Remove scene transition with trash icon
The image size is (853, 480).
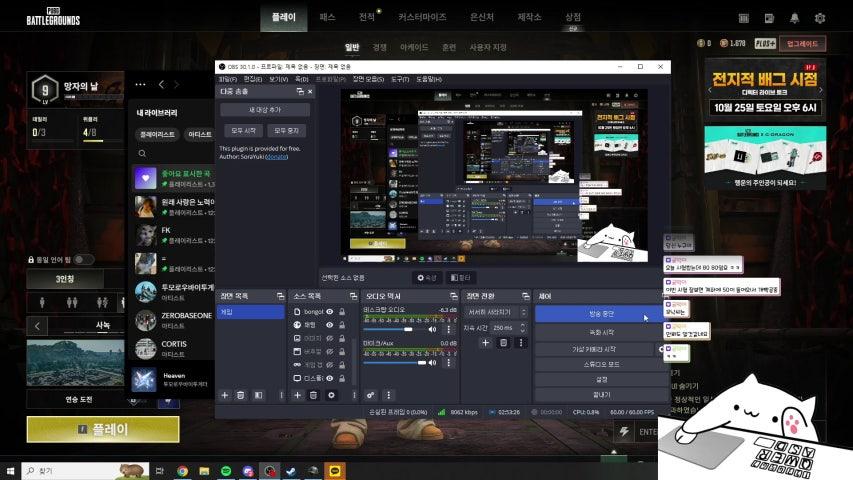503,342
